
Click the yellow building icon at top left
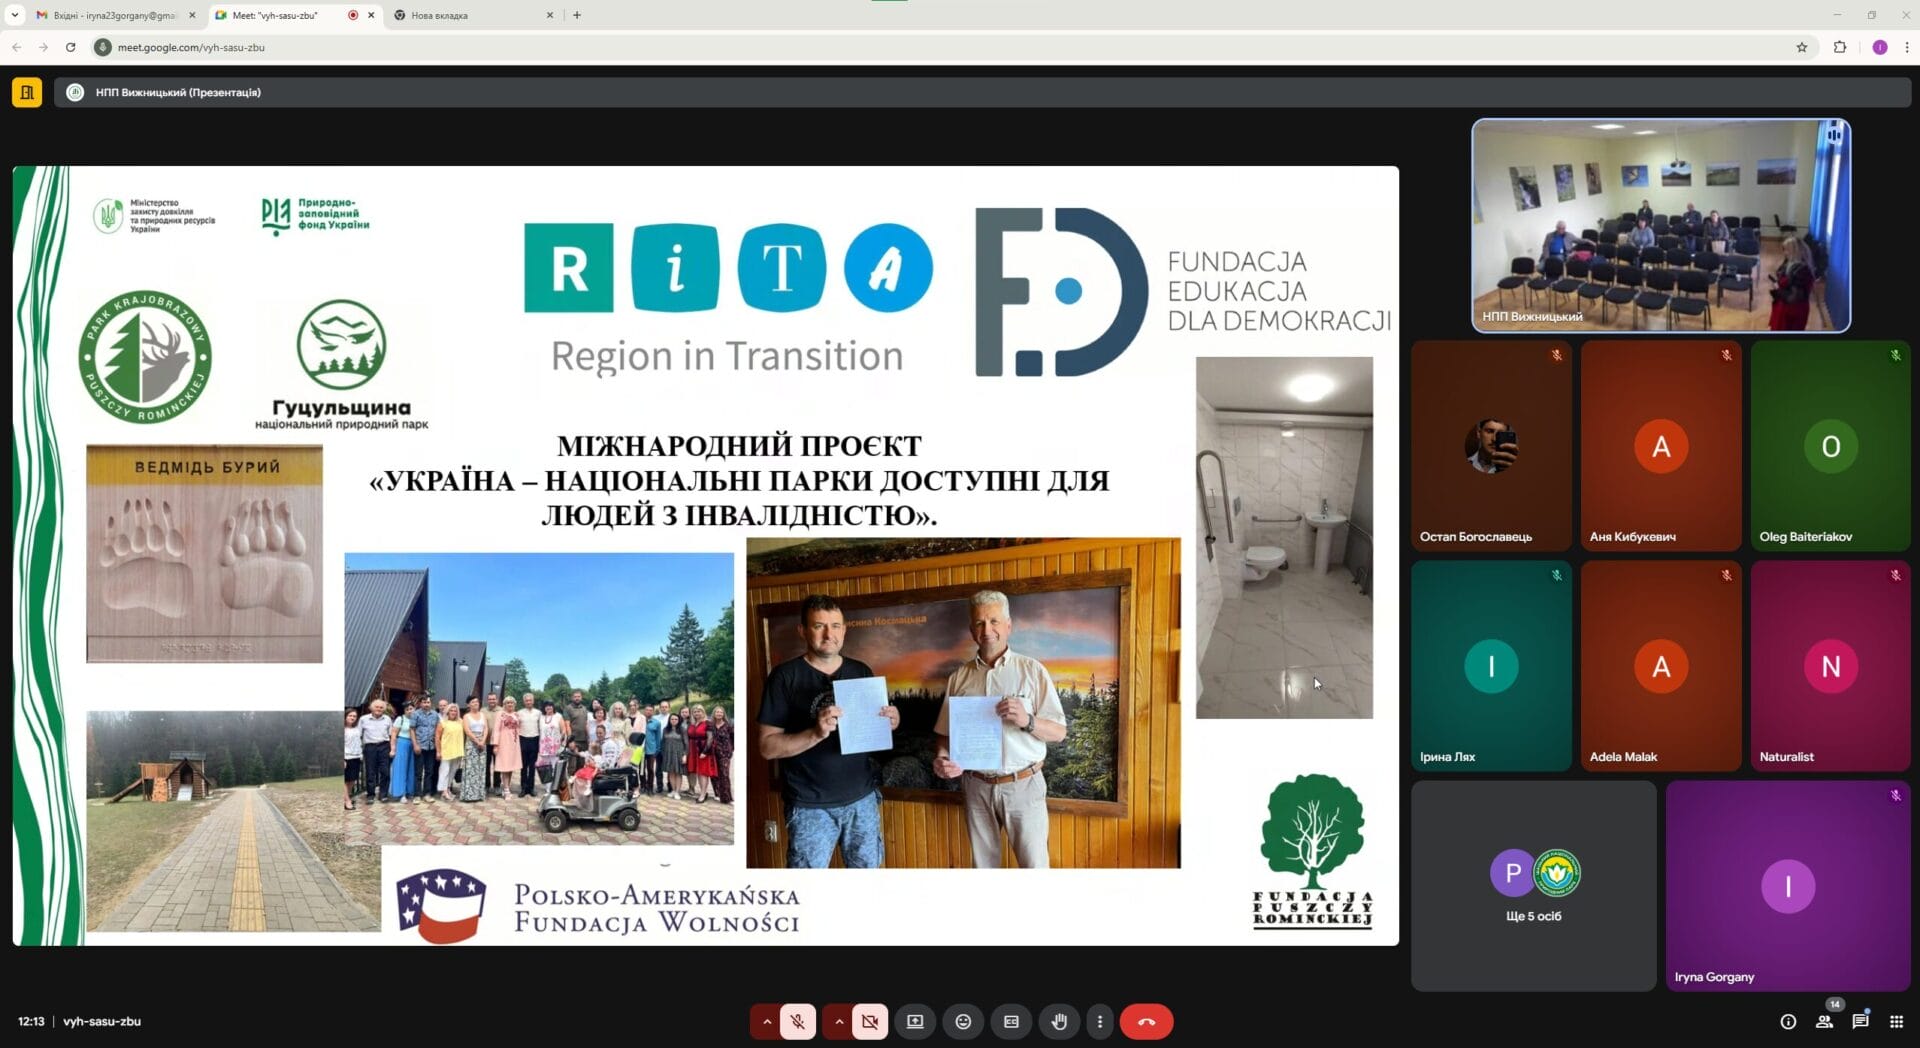pyautogui.click(x=27, y=92)
